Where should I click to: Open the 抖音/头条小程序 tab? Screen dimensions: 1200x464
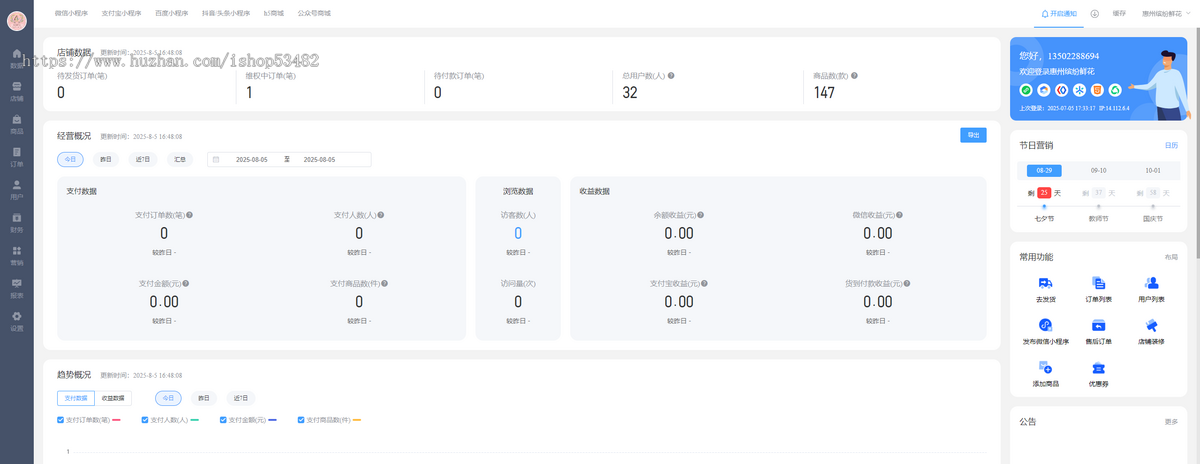[x=226, y=14]
